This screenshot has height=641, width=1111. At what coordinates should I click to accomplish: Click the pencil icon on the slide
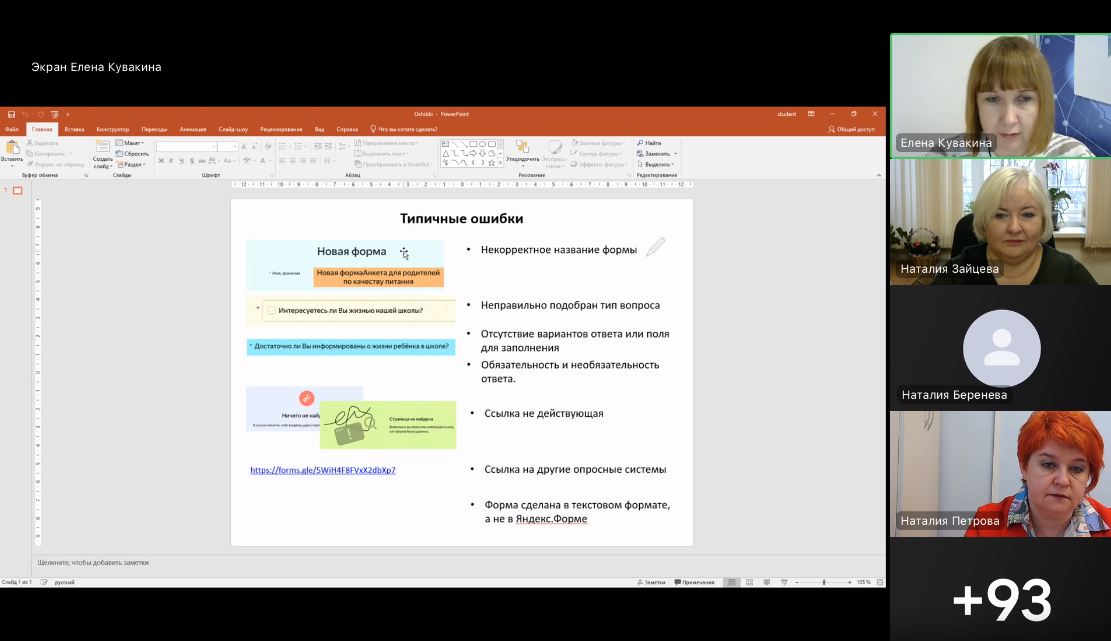655,247
